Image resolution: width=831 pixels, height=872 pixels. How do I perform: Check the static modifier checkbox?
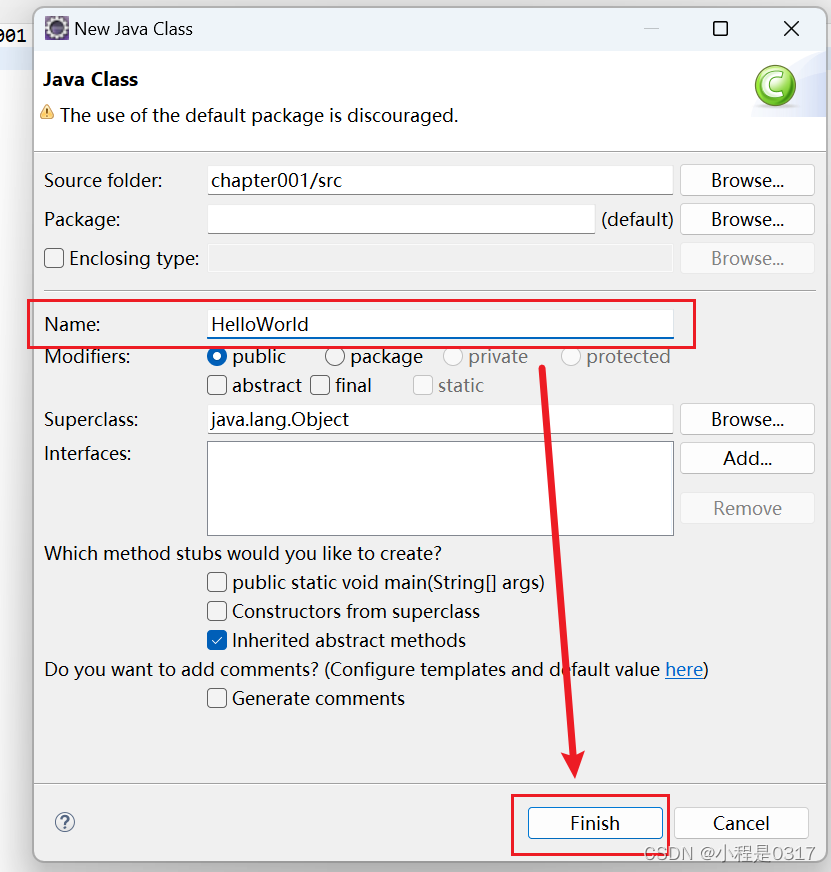[x=423, y=385]
